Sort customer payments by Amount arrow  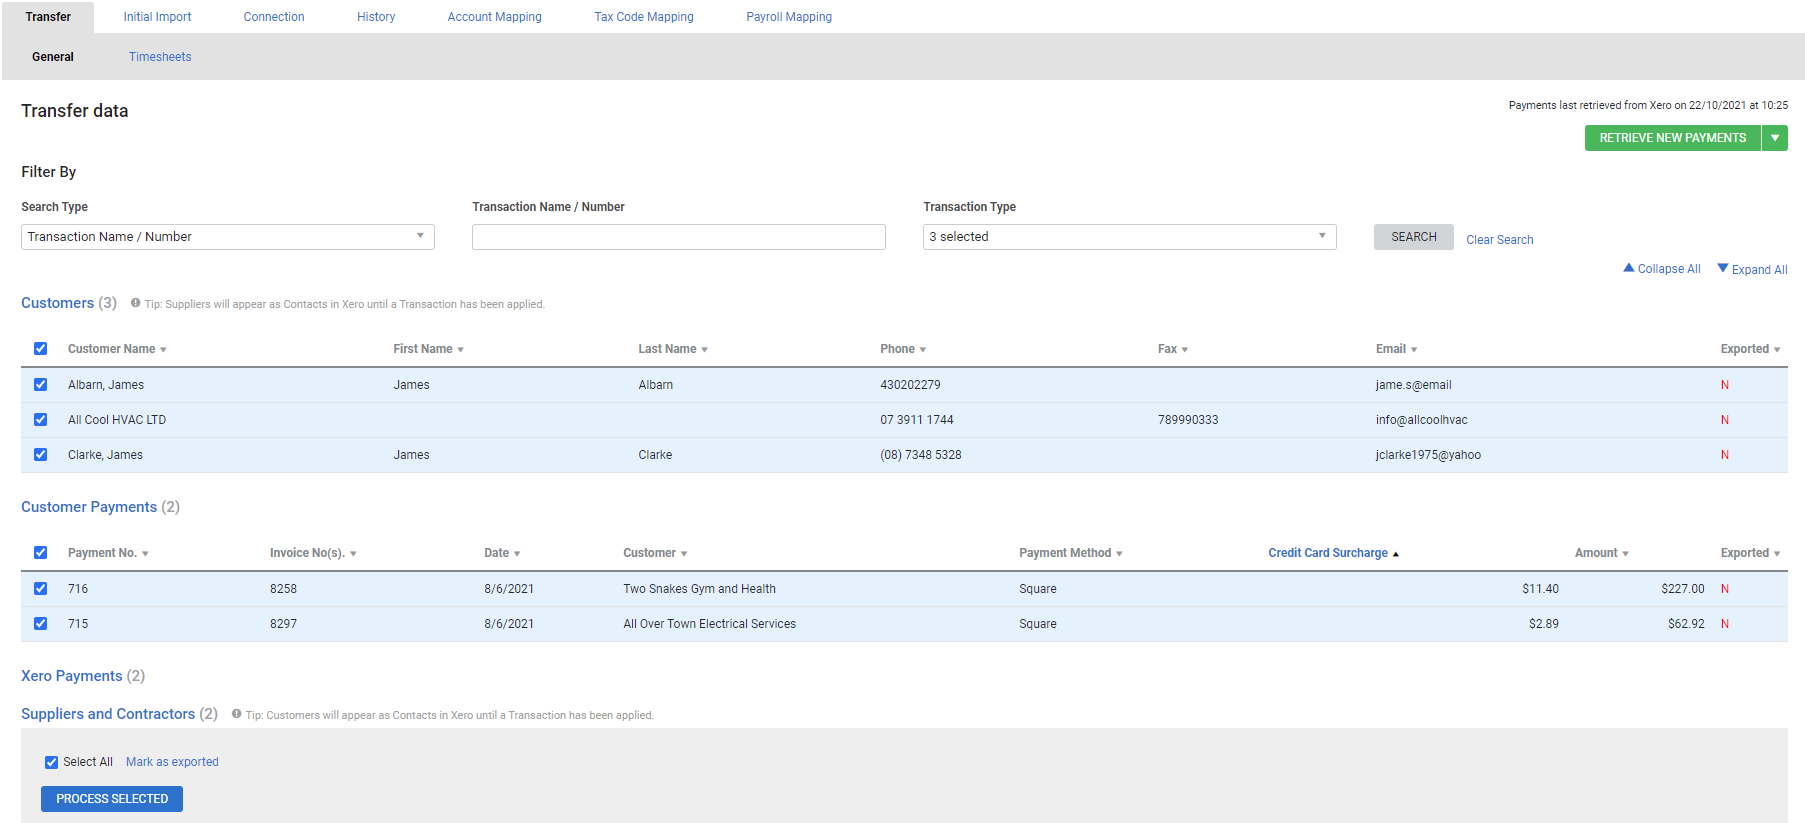(x=1625, y=554)
